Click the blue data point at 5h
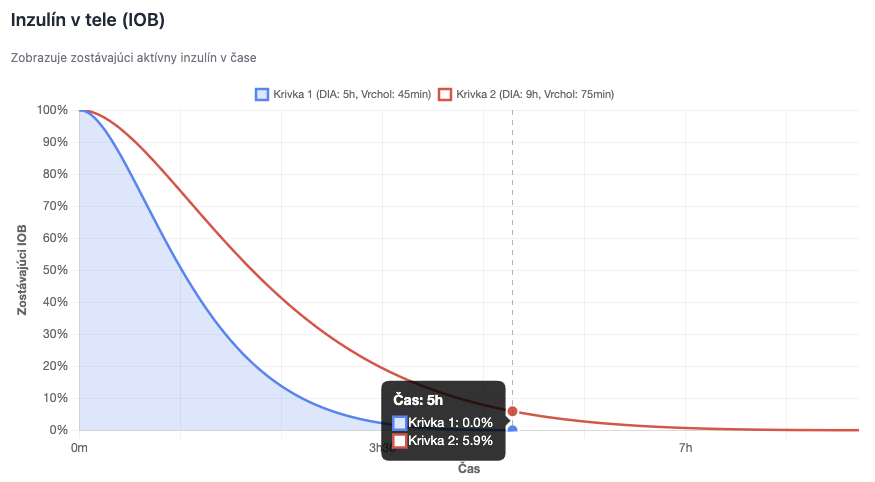Image resolution: width=875 pixels, height=482 pixels. point(512,430)
